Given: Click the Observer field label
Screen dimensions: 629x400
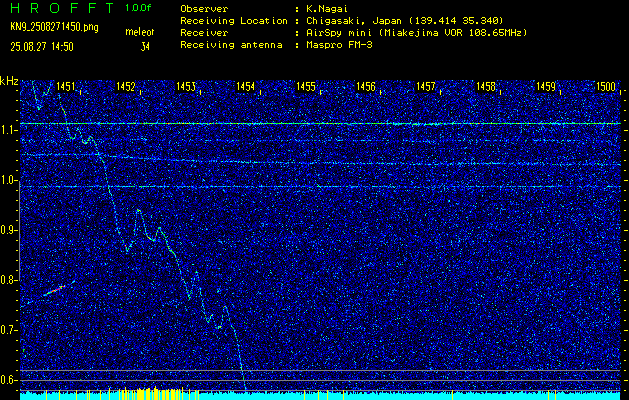Looking at the screenshot, I should point(204,9).
